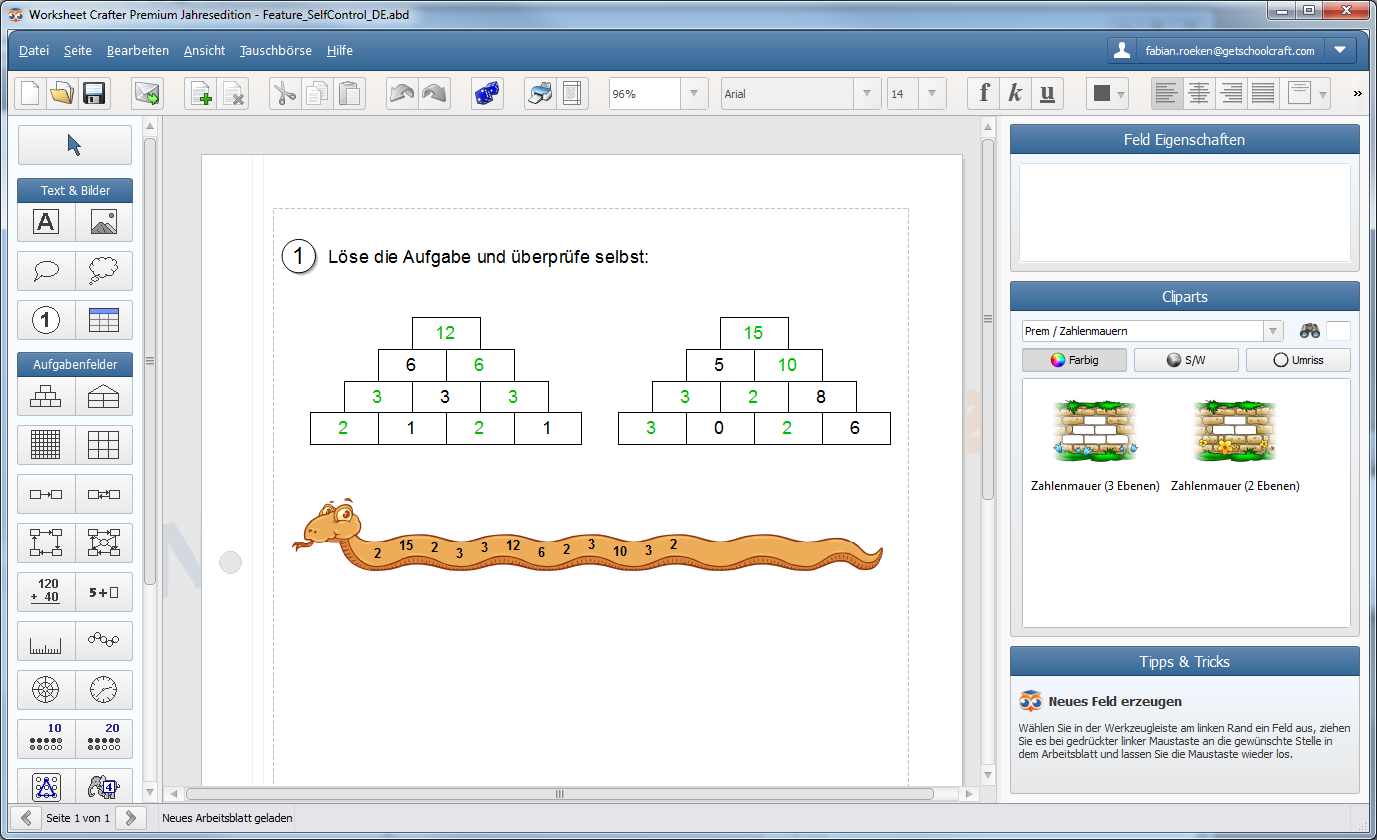The height and width of the screenshot is (840, 1377).
Task: Click the Umriss clipart style button
Action: coord(1298,360)
